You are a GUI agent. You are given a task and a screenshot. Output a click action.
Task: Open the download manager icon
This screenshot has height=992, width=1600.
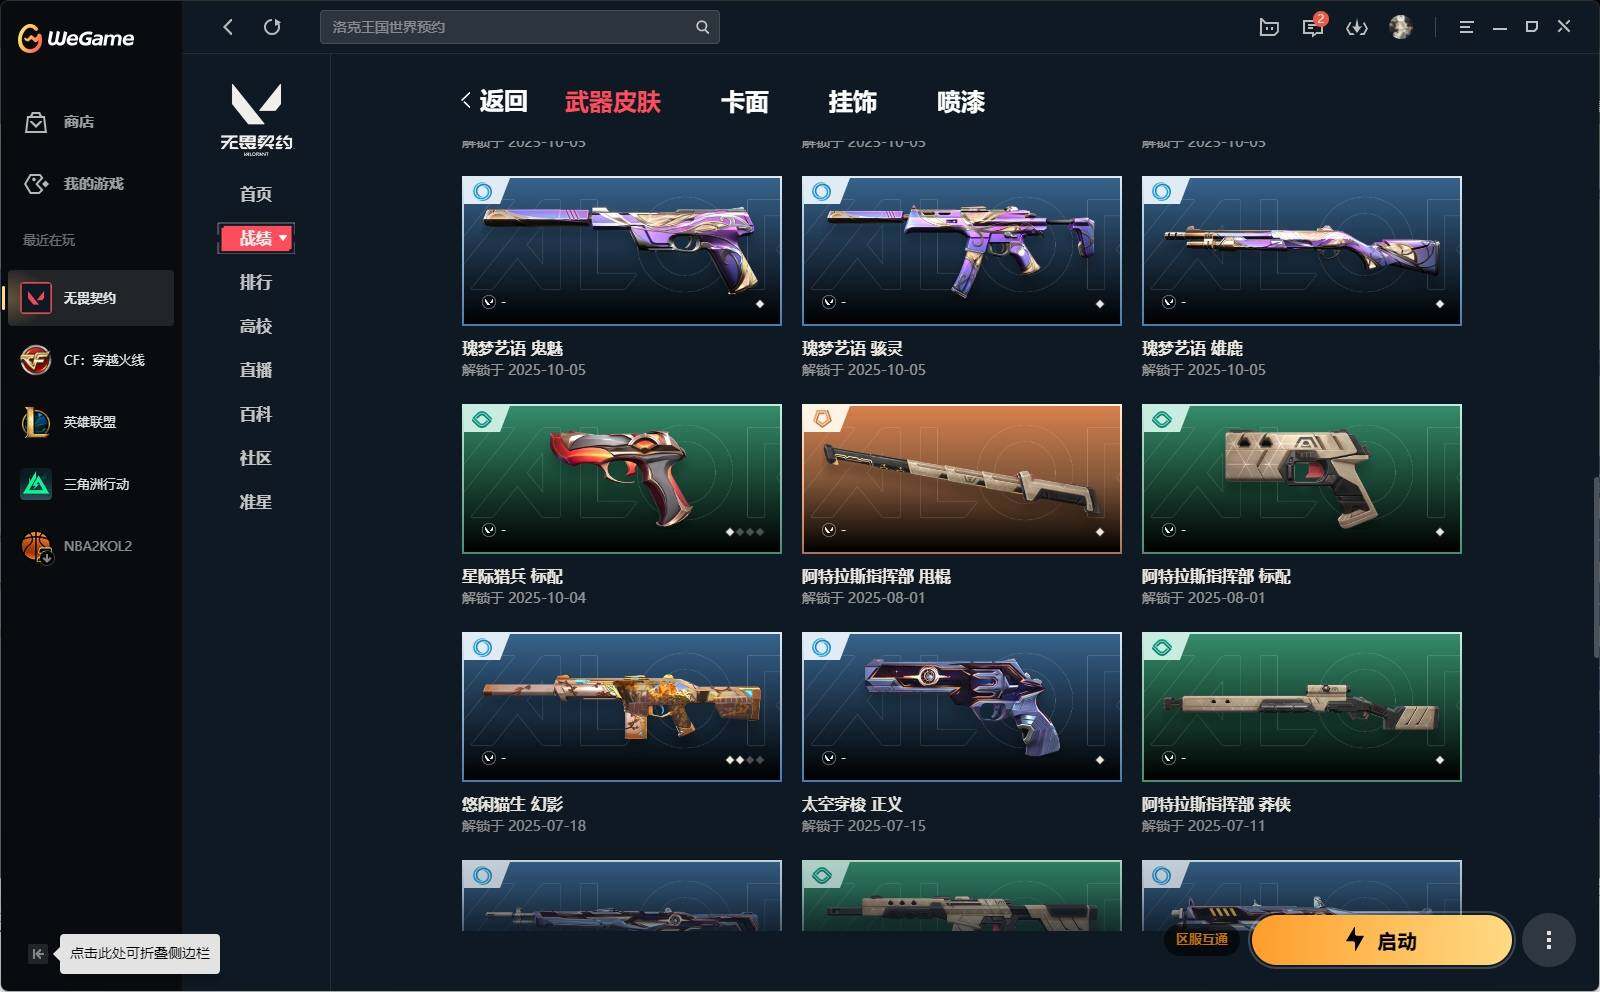[x=1357, y=27]
